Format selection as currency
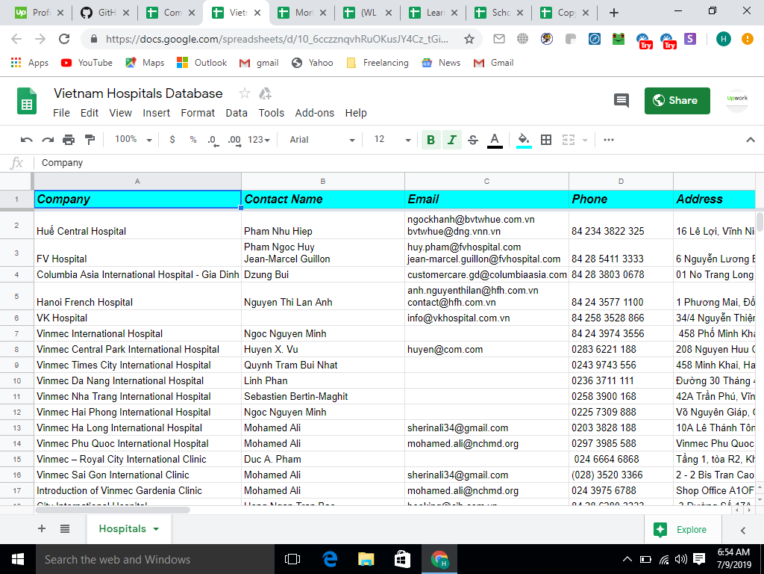 point(172,140)
